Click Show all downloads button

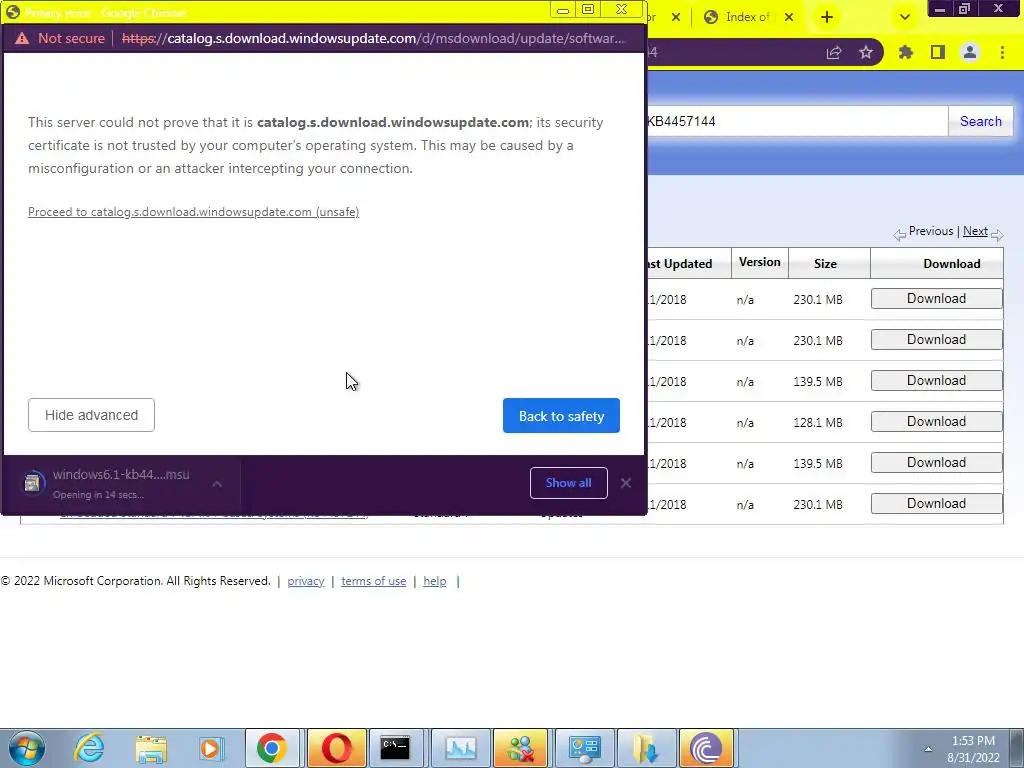[x=568, y=483]
